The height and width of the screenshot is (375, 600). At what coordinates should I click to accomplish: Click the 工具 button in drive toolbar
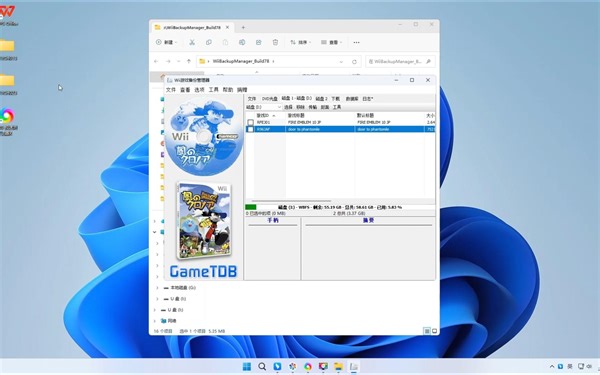click(337, 107)
